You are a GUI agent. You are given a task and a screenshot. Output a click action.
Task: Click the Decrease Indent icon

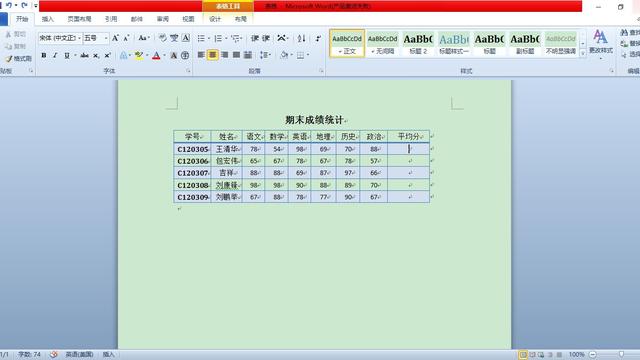pyautogui.click(x=255, y=38)
